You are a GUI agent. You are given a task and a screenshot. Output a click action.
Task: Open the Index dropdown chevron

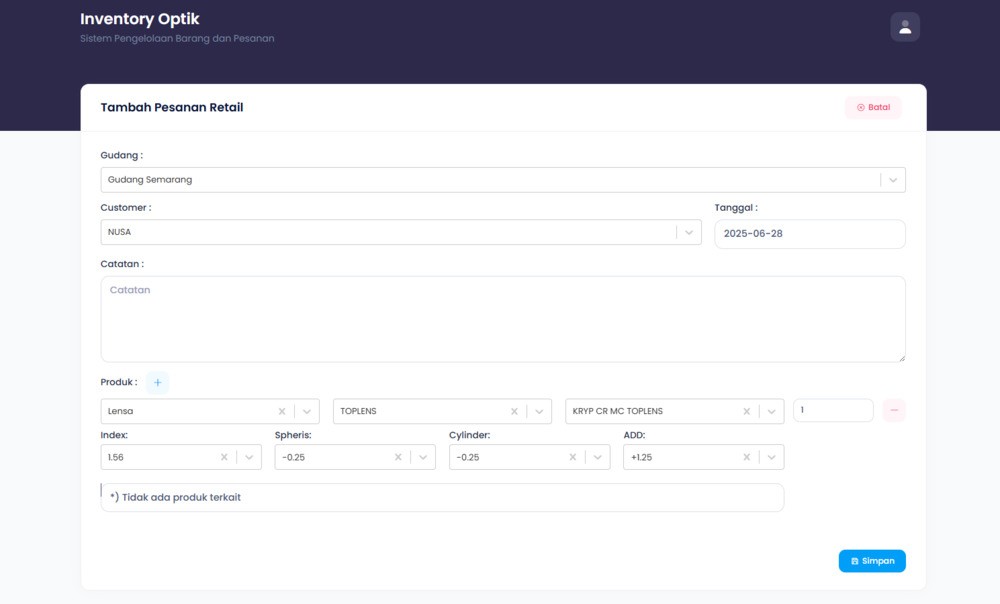click(x=249, y=457)
